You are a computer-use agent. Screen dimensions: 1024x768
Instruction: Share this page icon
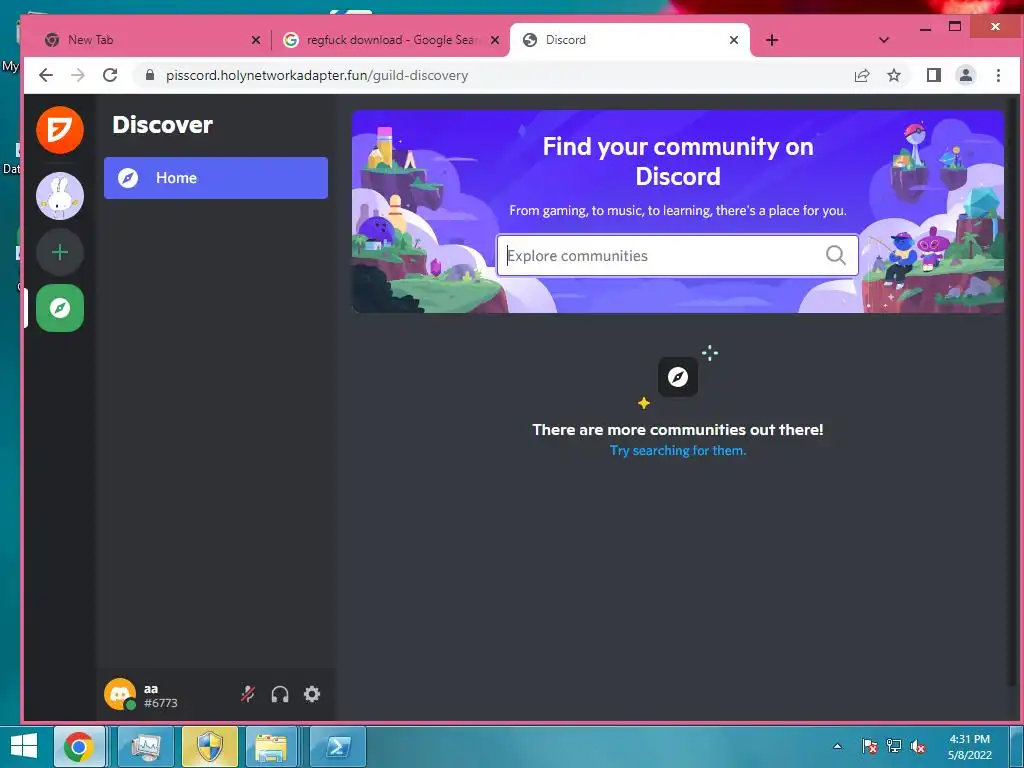pyautogui.click(x=862, y=75)
